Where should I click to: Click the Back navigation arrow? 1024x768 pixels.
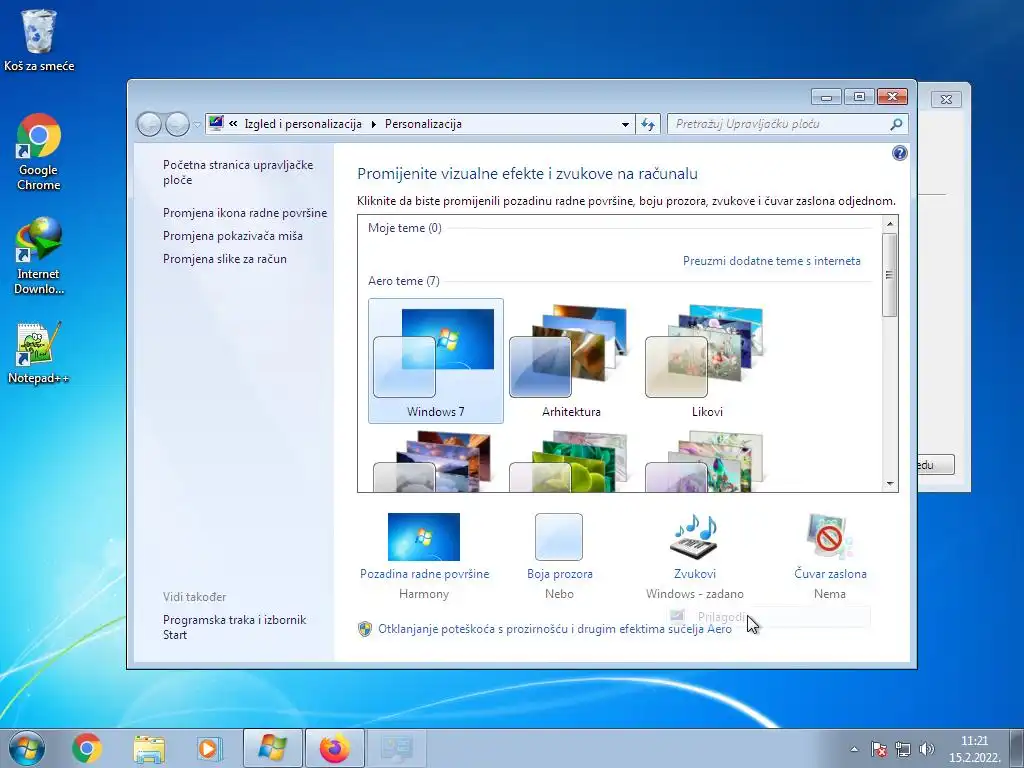[x=149, y=124]
